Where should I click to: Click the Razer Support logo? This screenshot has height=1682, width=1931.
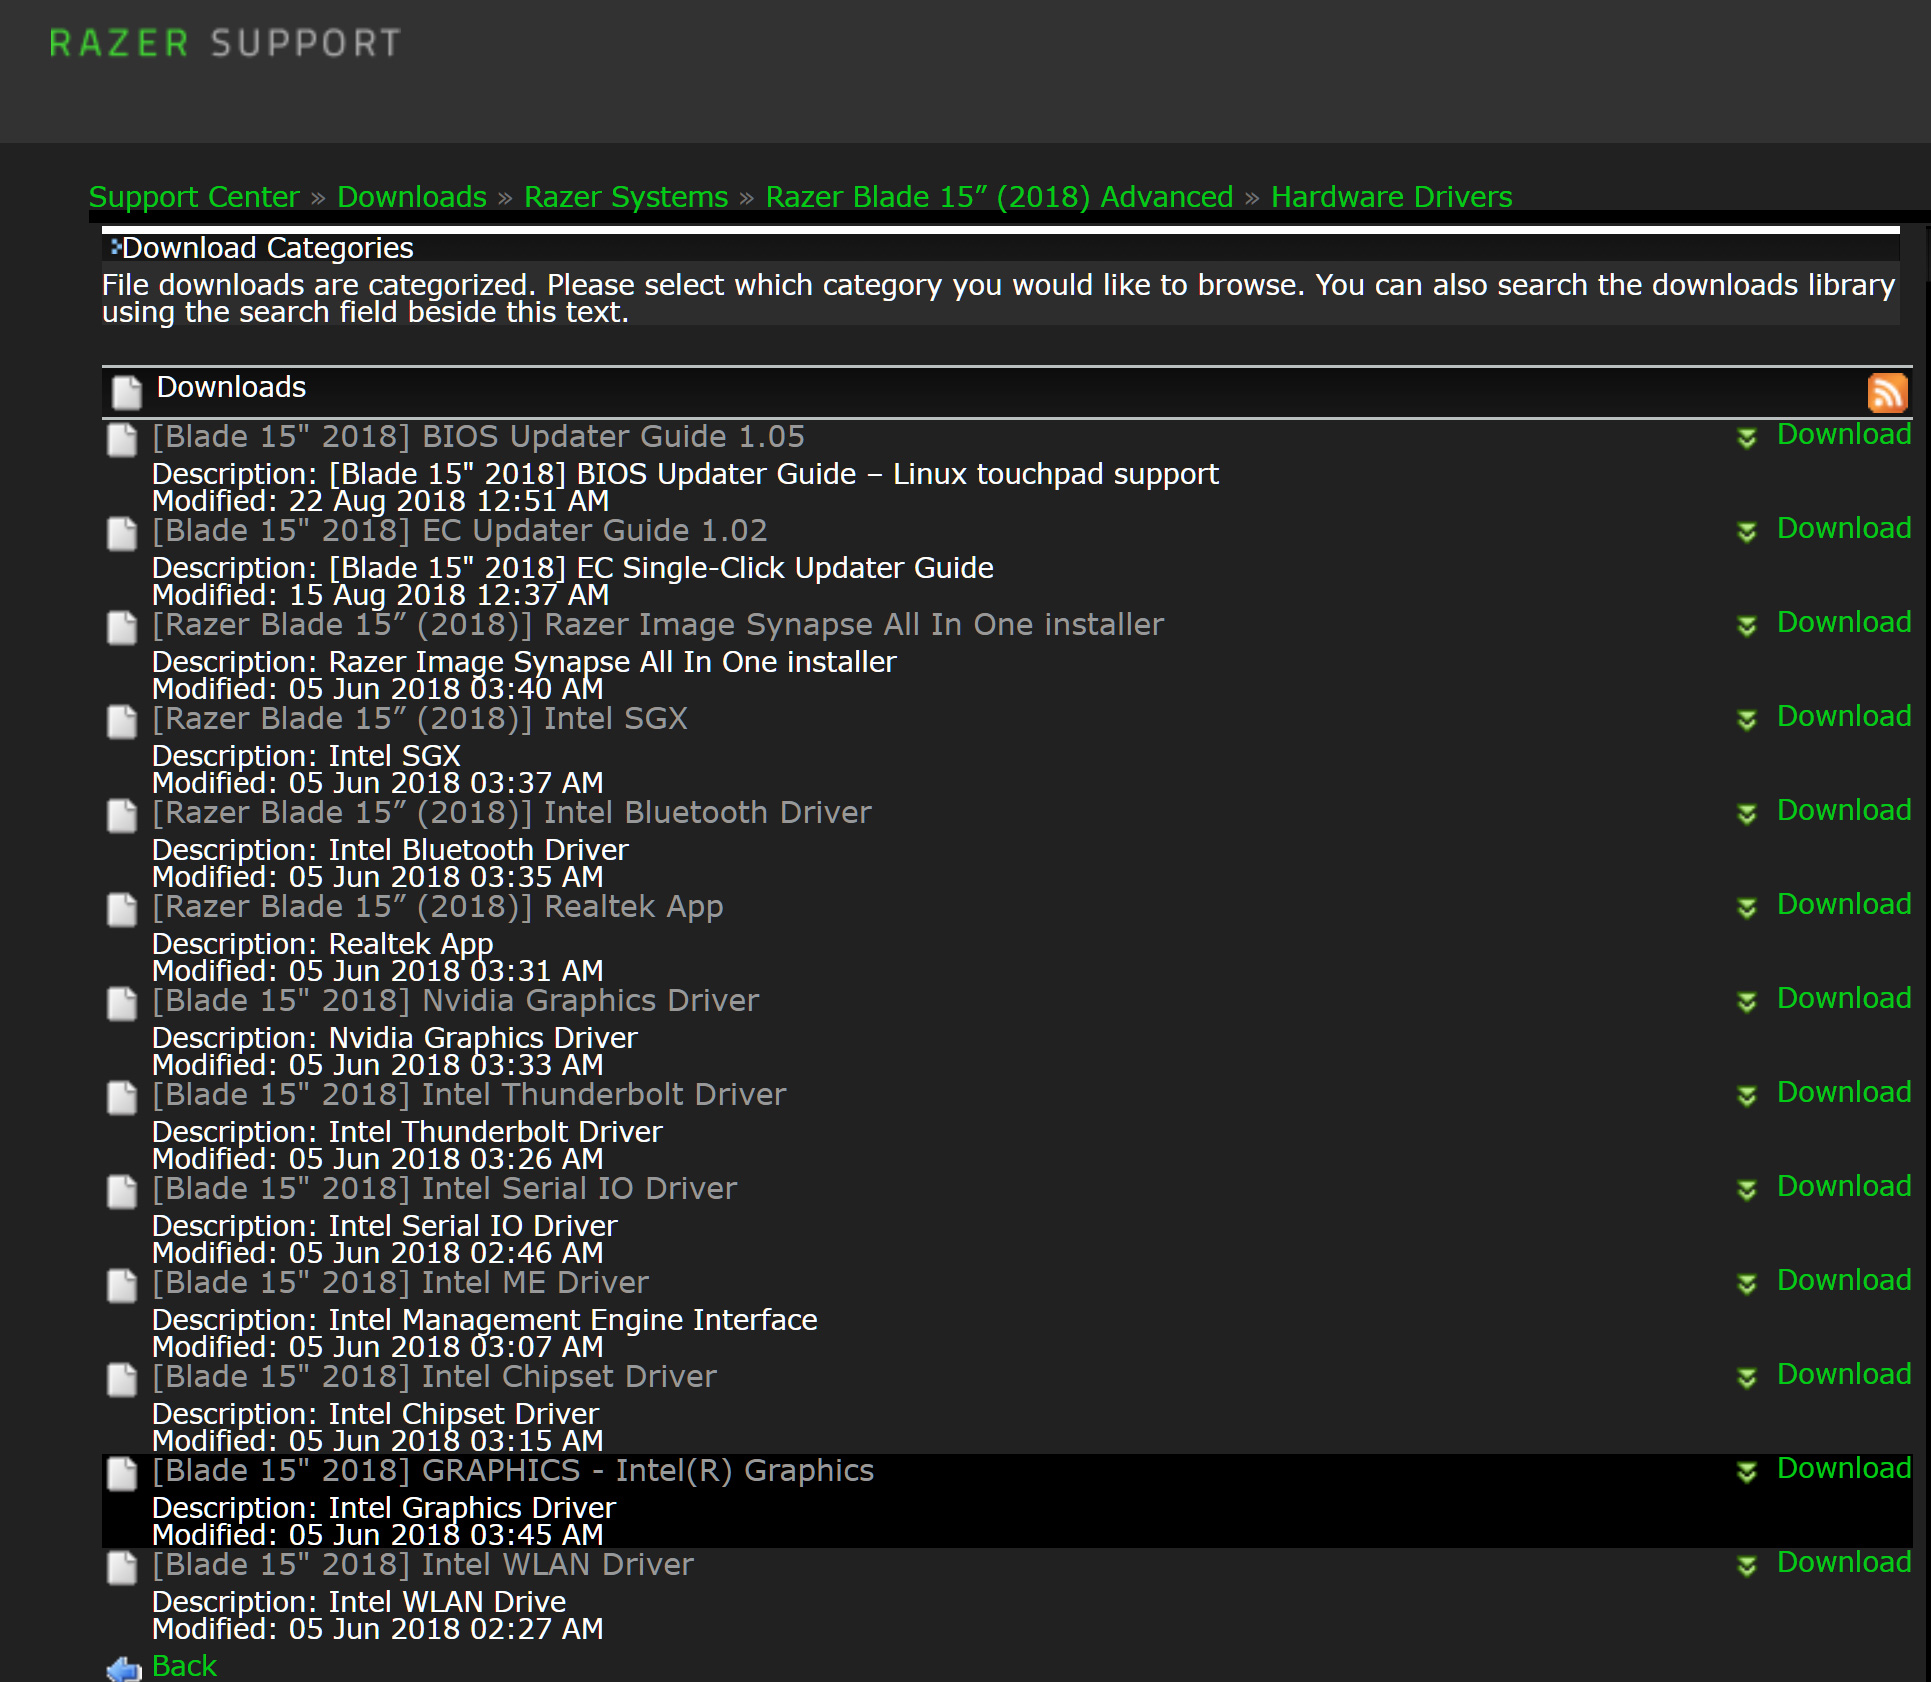coord(225,43)
